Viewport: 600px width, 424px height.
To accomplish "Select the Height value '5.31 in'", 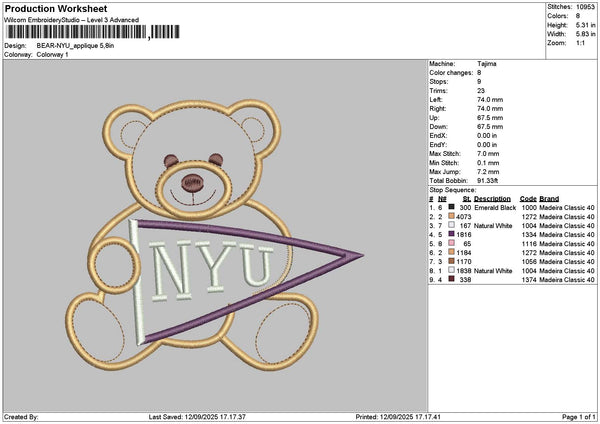I will click(585, 25).
